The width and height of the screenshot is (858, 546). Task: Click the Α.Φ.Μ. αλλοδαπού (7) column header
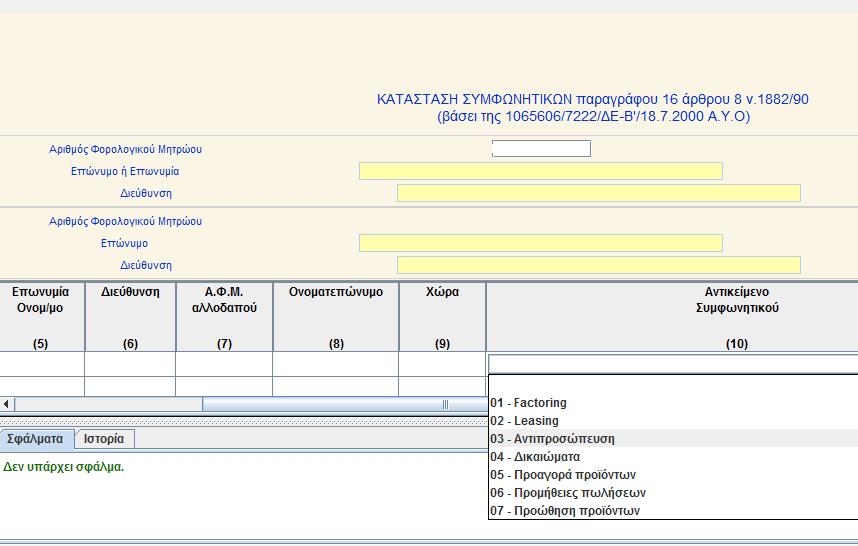coord(224,317)
